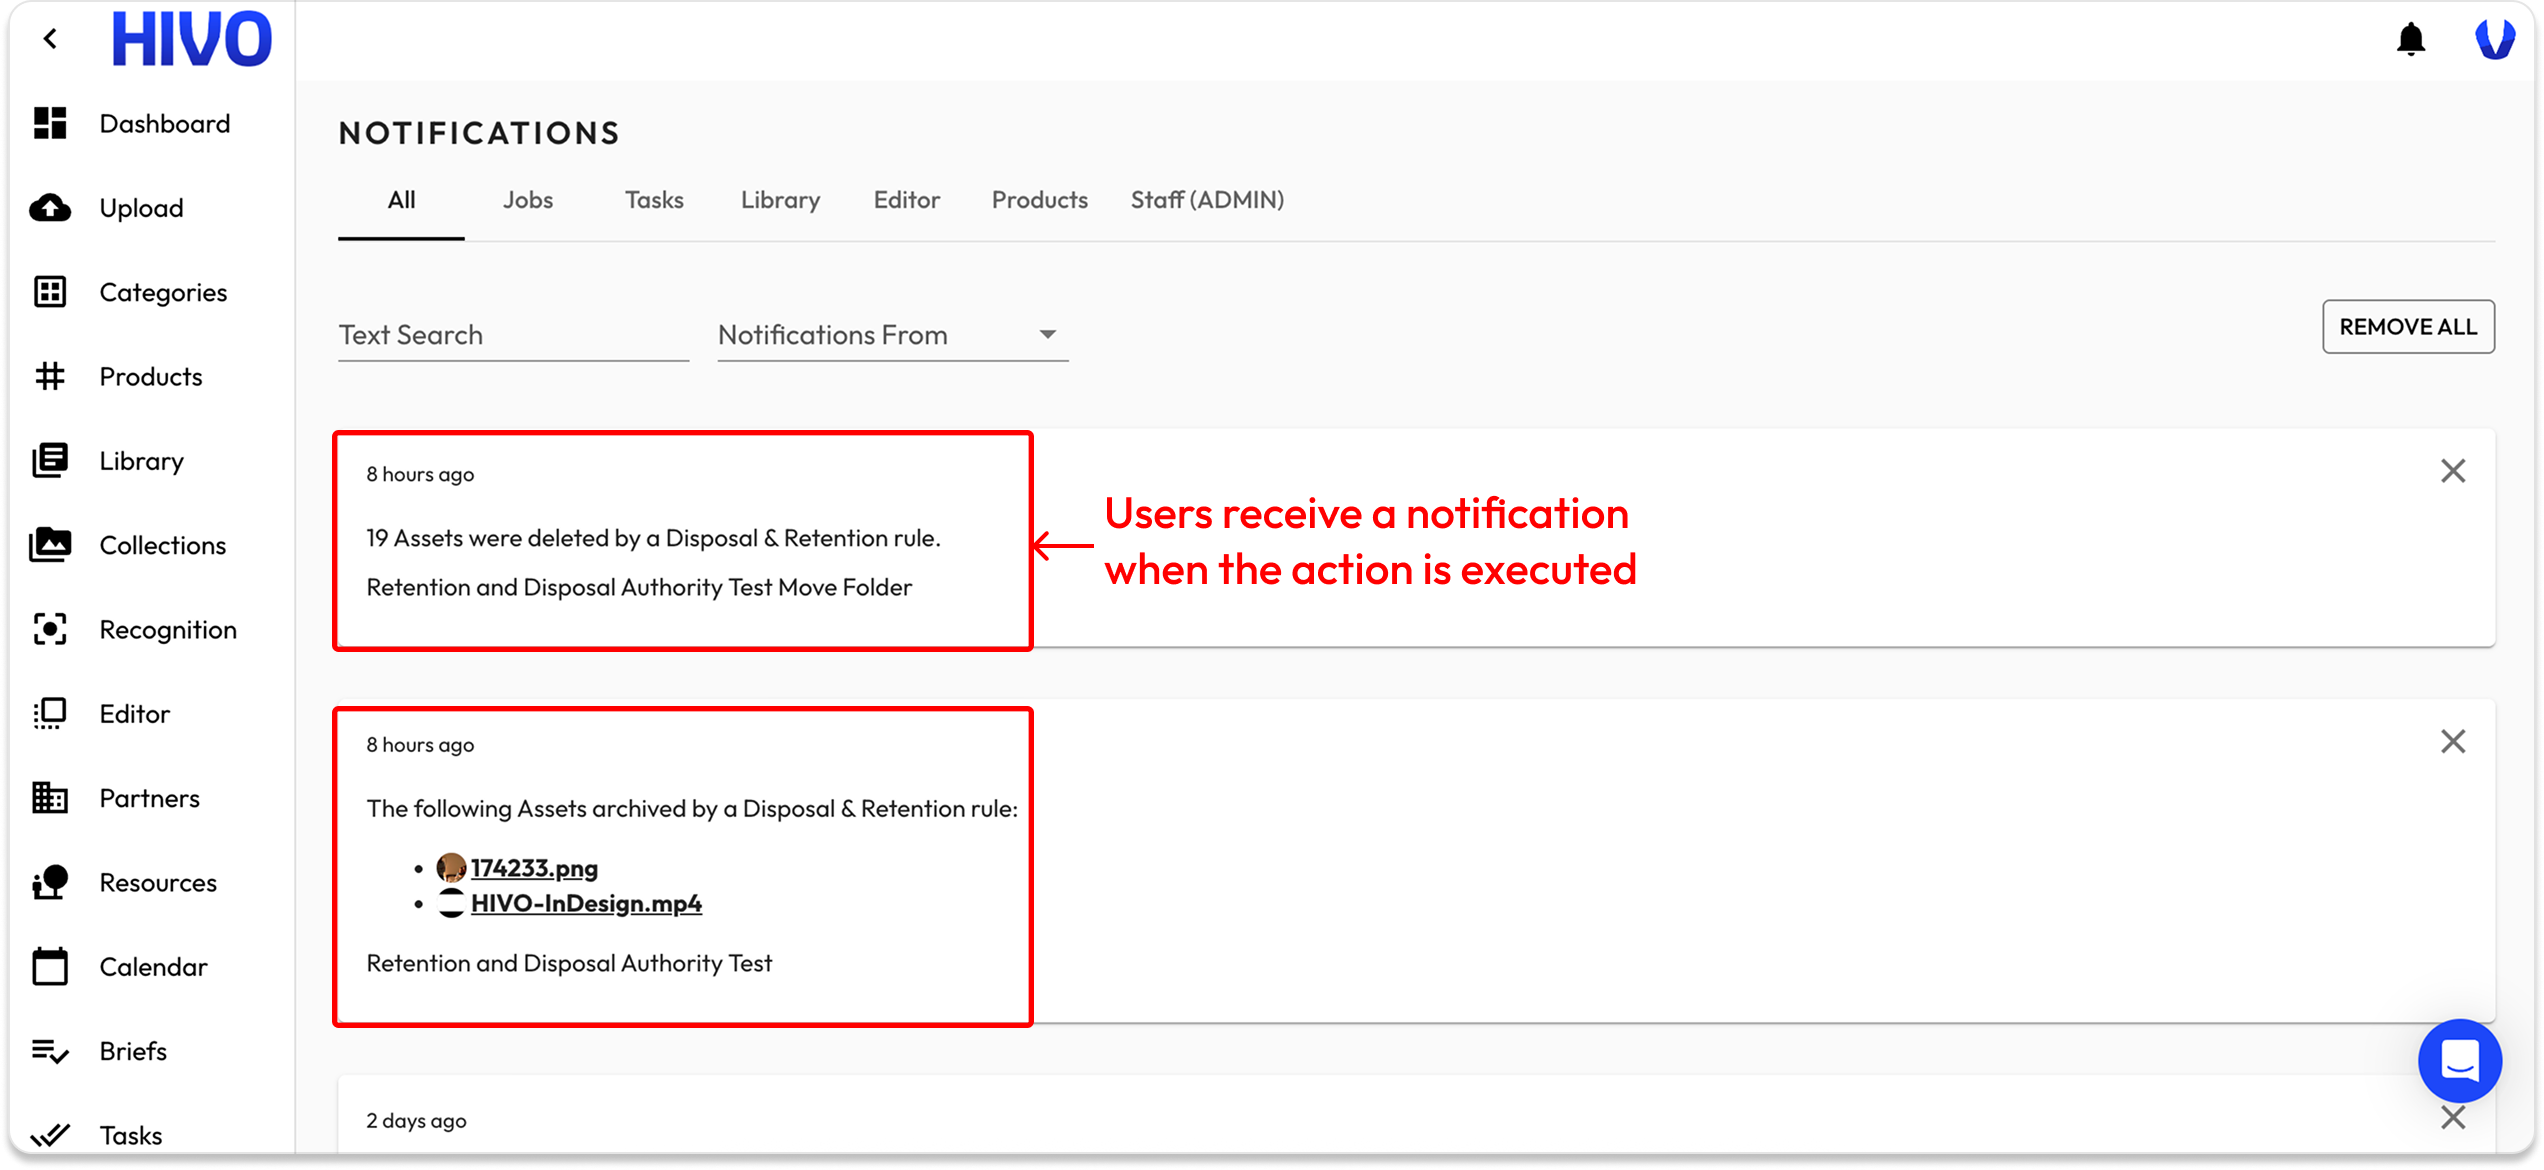The height and width of the screenshot is (1170, 2544).
Task: Open the notifications bell icon
Action: [x=2410, y=40]
